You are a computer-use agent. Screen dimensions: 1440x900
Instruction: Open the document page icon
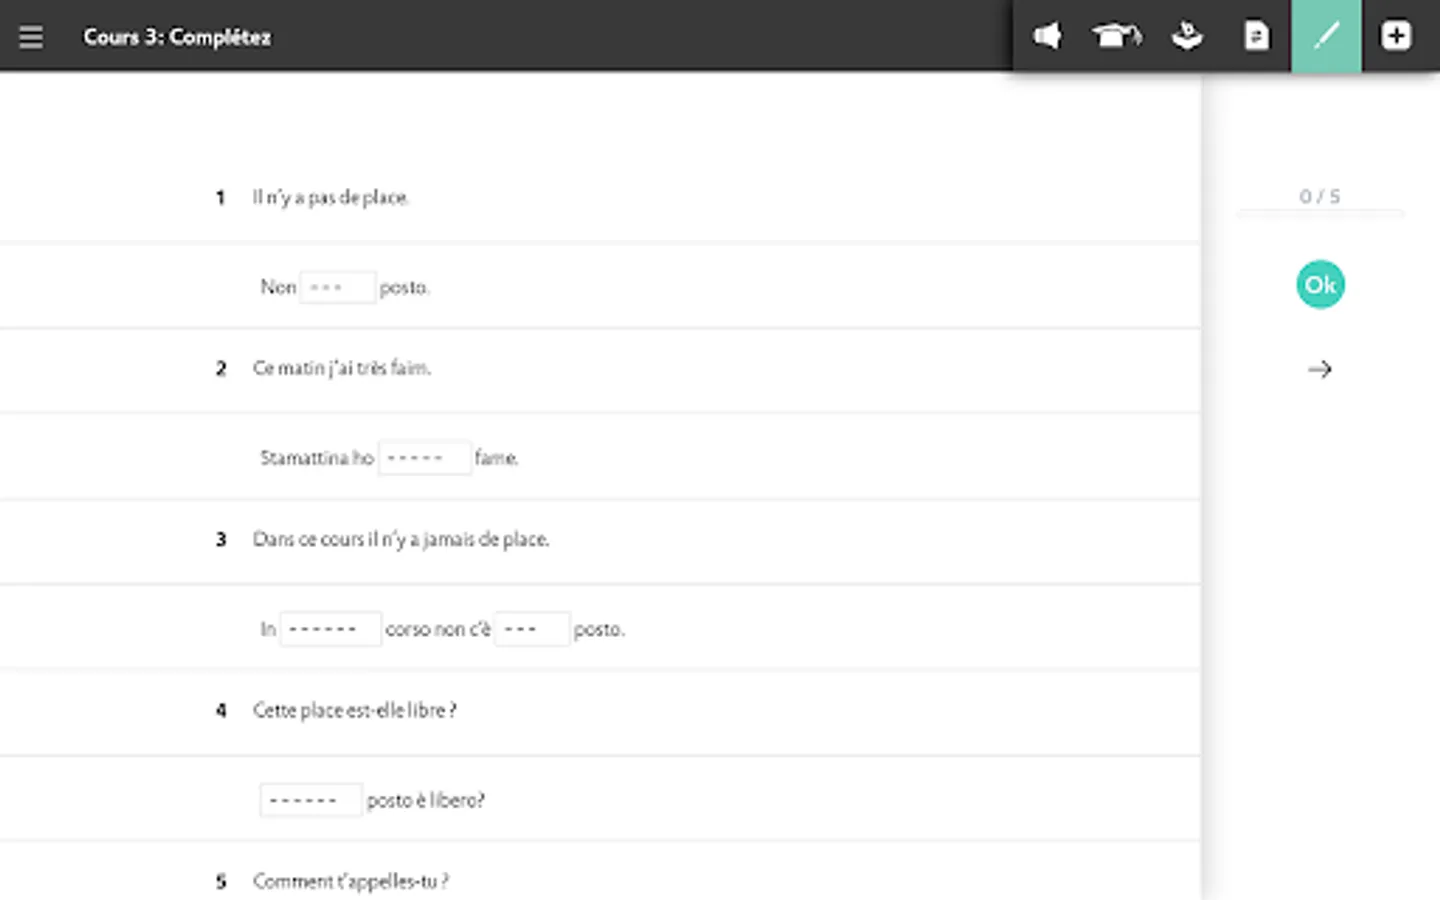coord(1256,37)
